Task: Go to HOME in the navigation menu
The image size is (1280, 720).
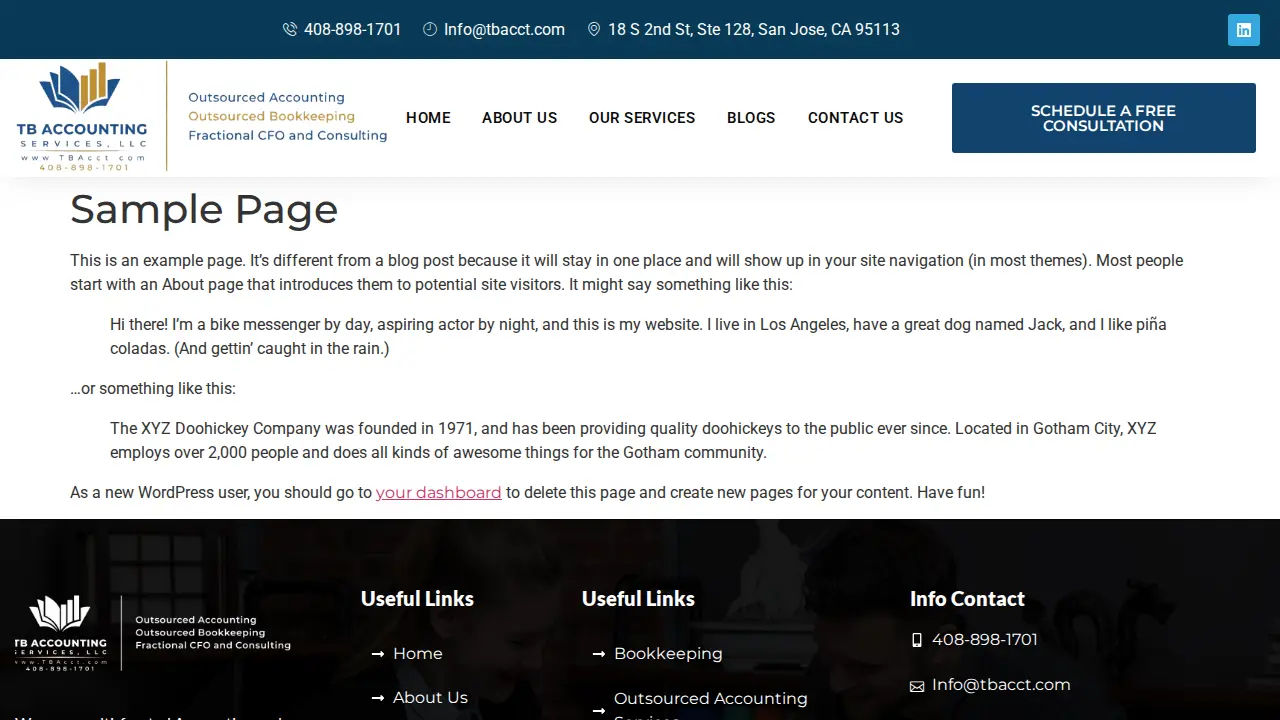Action: [x=428, y=118]
